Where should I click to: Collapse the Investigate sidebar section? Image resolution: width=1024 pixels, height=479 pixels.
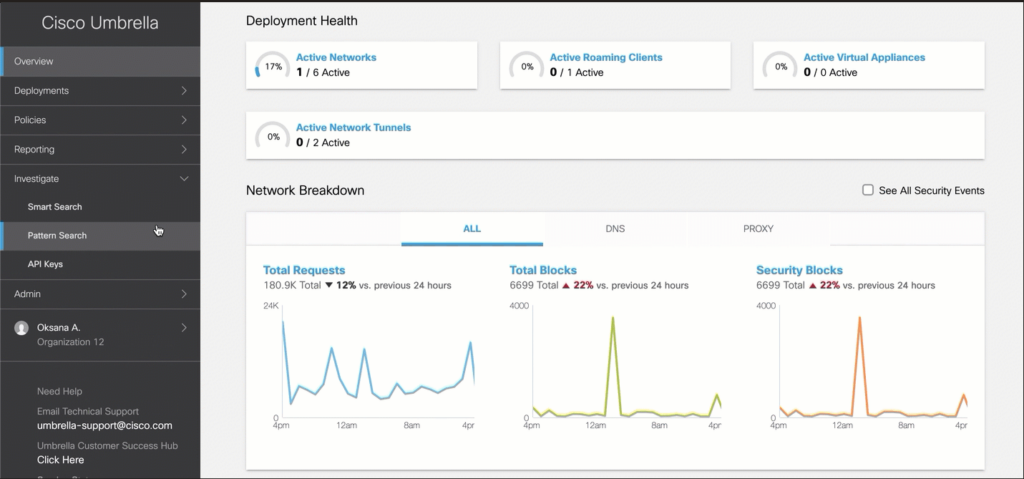click(100, 179)
